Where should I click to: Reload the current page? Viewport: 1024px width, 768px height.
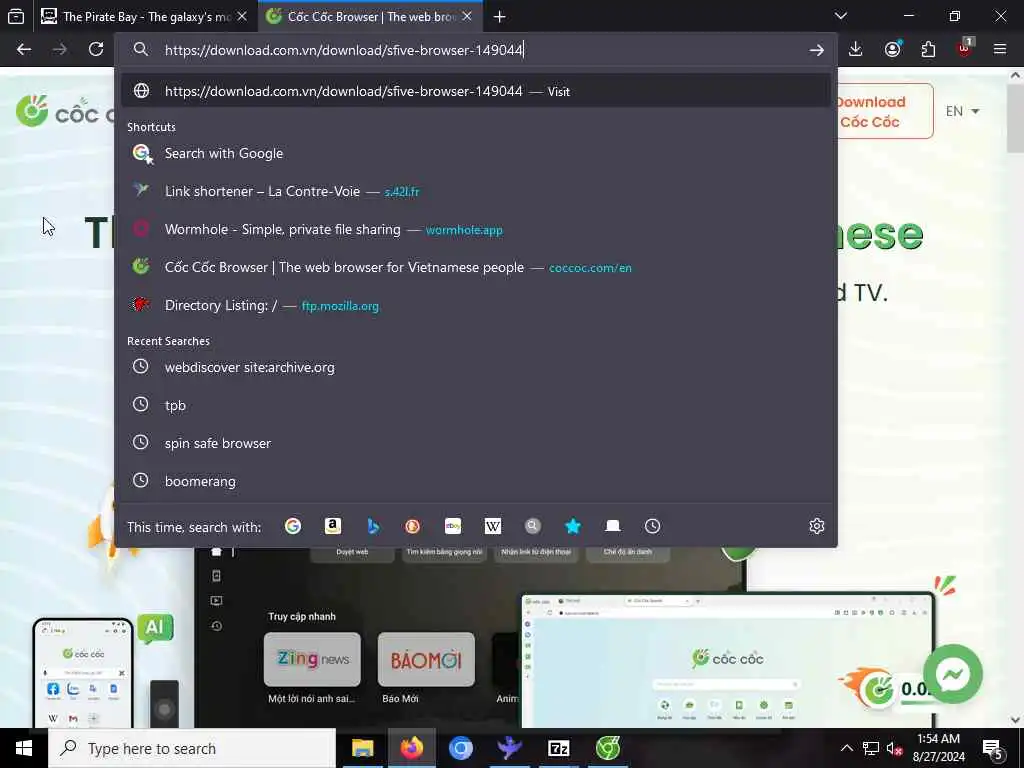click(96, 50)
